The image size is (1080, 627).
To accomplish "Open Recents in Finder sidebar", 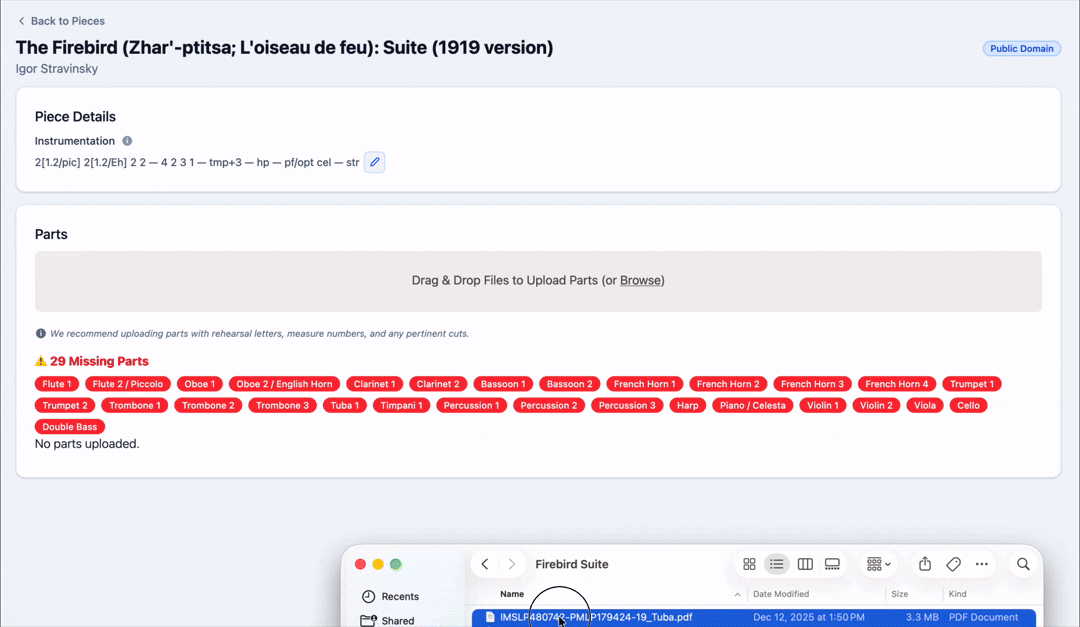I will [x=391, y=597].
